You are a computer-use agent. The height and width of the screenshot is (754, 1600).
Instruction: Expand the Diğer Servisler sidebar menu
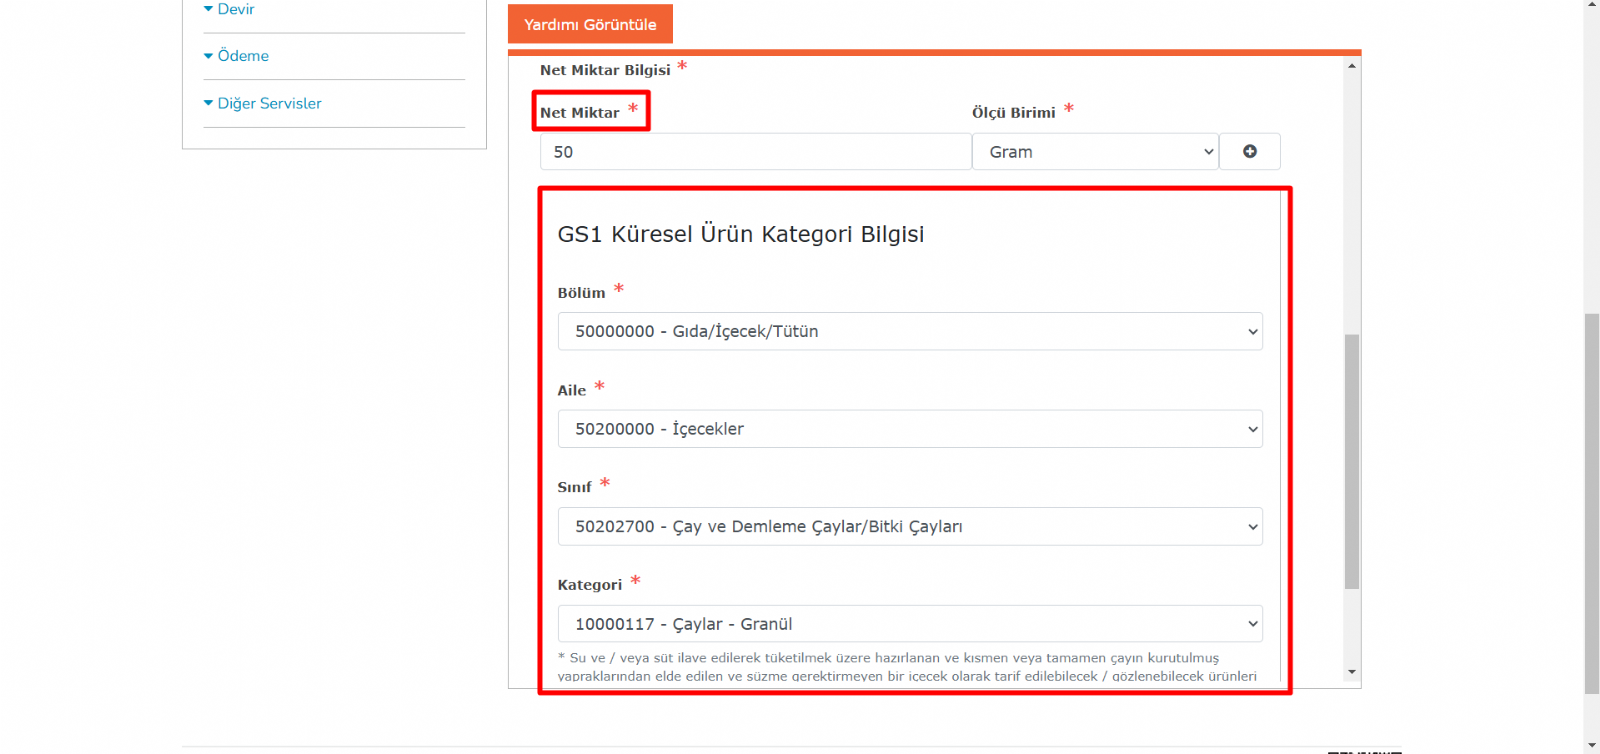click(x=269, y=104)
